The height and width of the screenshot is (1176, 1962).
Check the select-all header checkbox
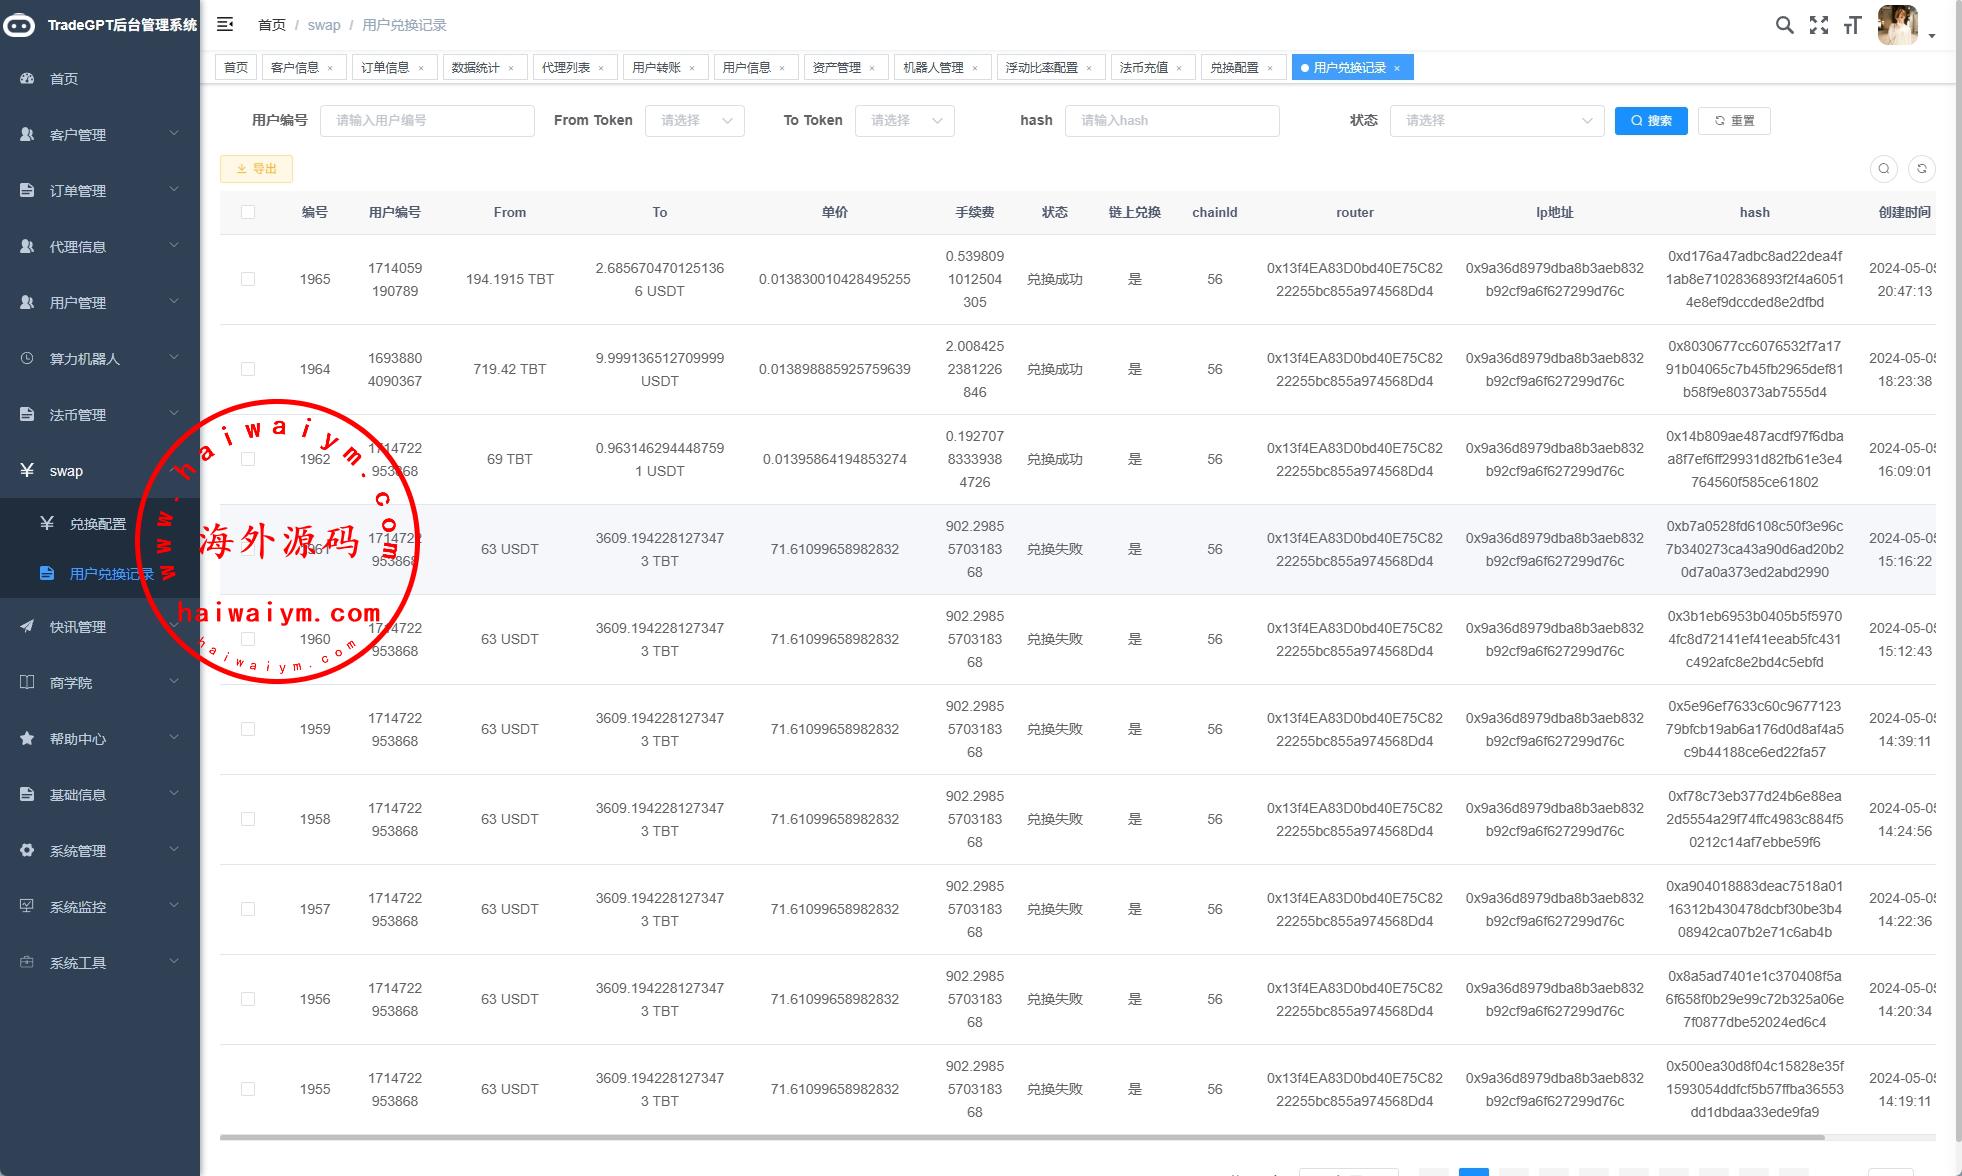click(248, 212)
